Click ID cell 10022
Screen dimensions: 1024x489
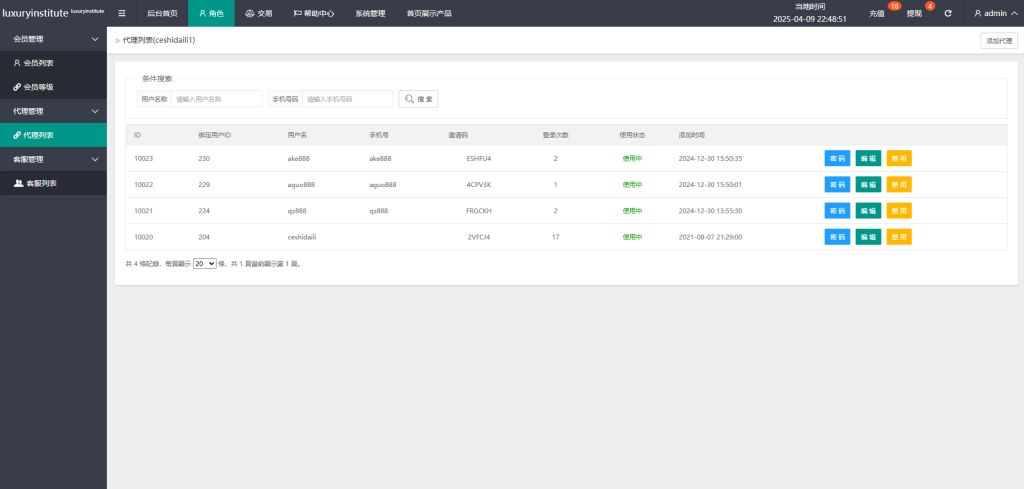pyautogui.click(x=143, y=185)
